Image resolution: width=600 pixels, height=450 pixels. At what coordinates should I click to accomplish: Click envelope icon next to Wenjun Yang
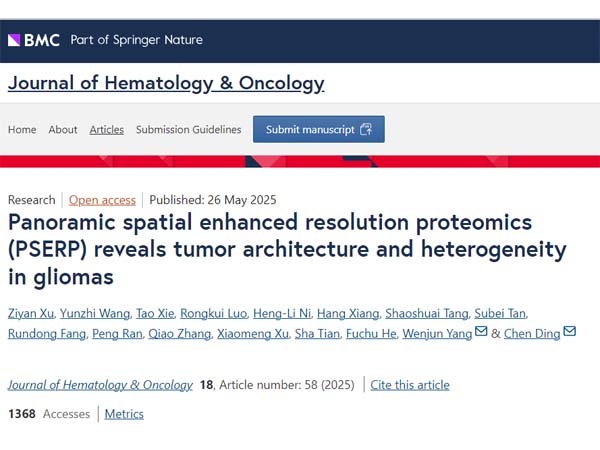[x=482, y=332]
